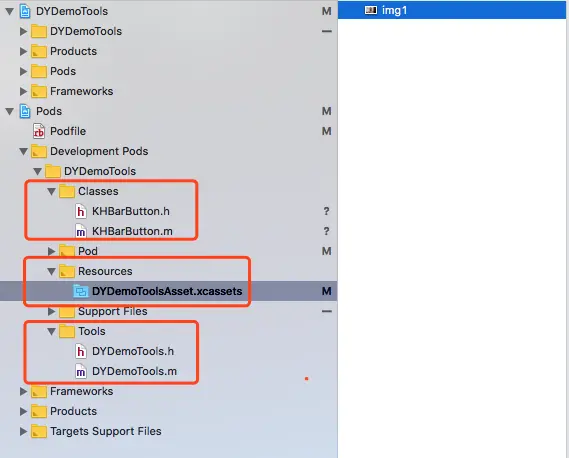The height and width of the screenshot is (458, 569).
Task: Click the KHBarButton.h header file icon
Action: (81, 211)
